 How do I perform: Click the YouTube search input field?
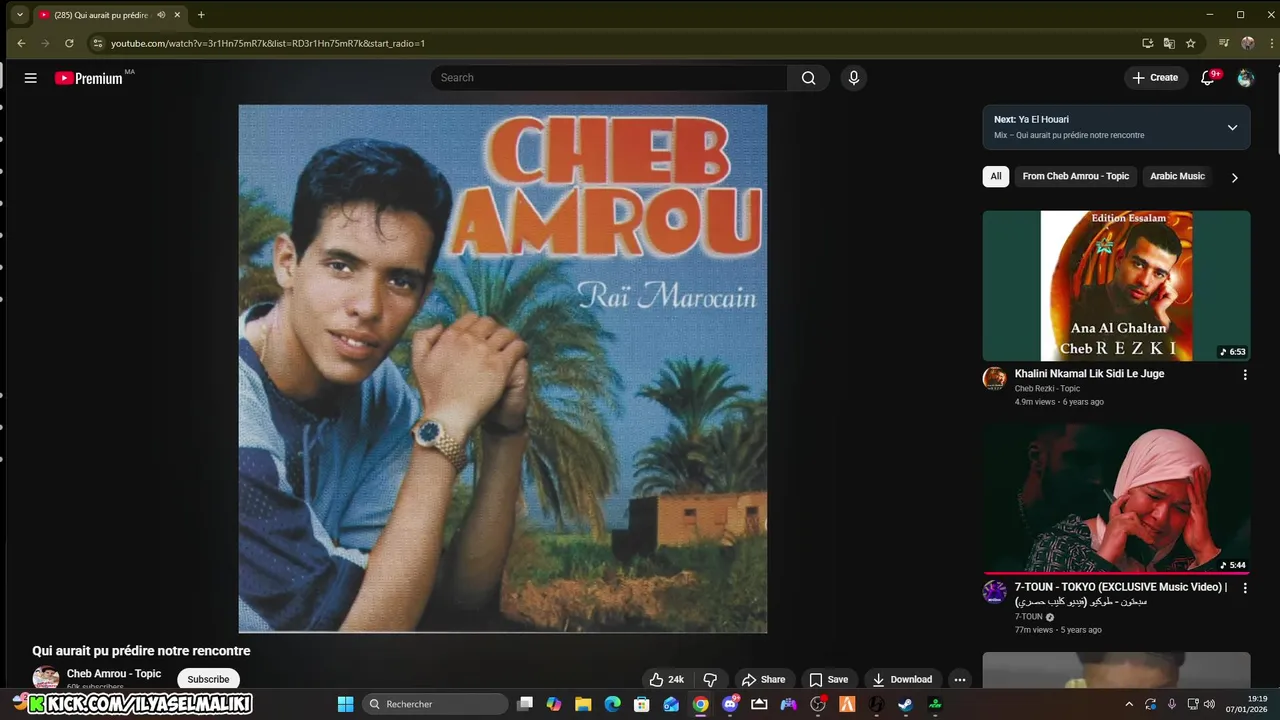[x=608, y=78]
